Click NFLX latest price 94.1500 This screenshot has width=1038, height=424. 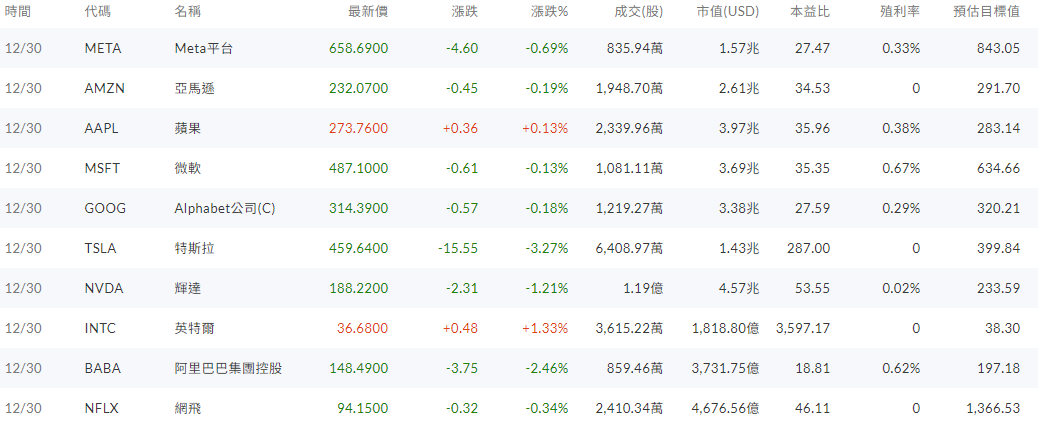coord(362,408)
